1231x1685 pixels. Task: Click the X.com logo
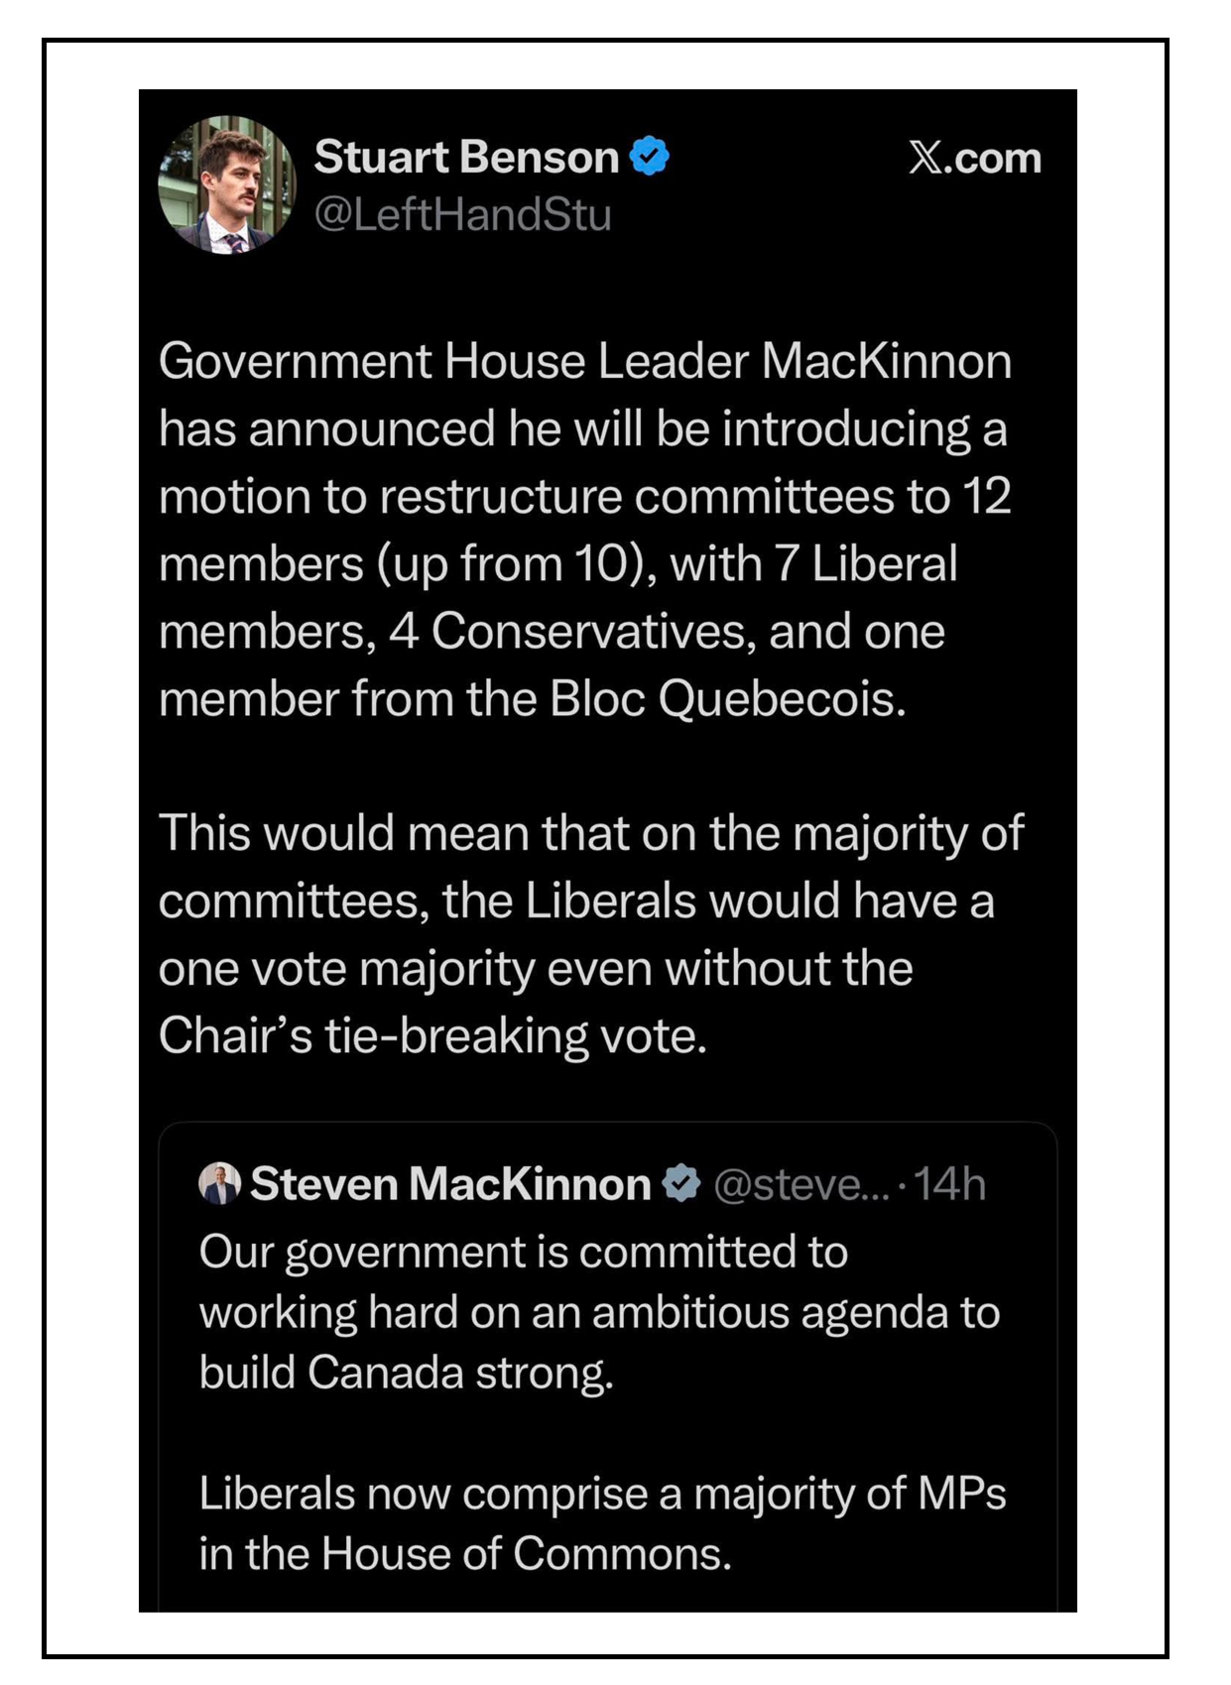coord(974,158)
